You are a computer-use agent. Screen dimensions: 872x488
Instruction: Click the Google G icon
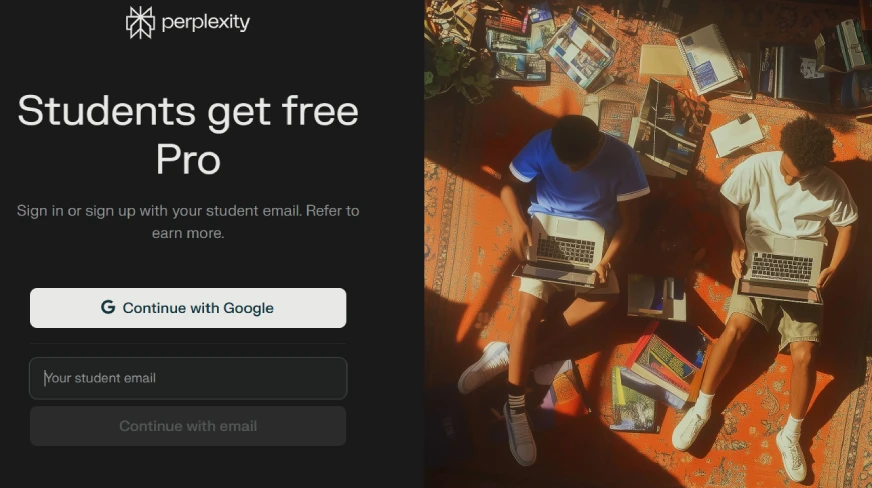[108, 307]
